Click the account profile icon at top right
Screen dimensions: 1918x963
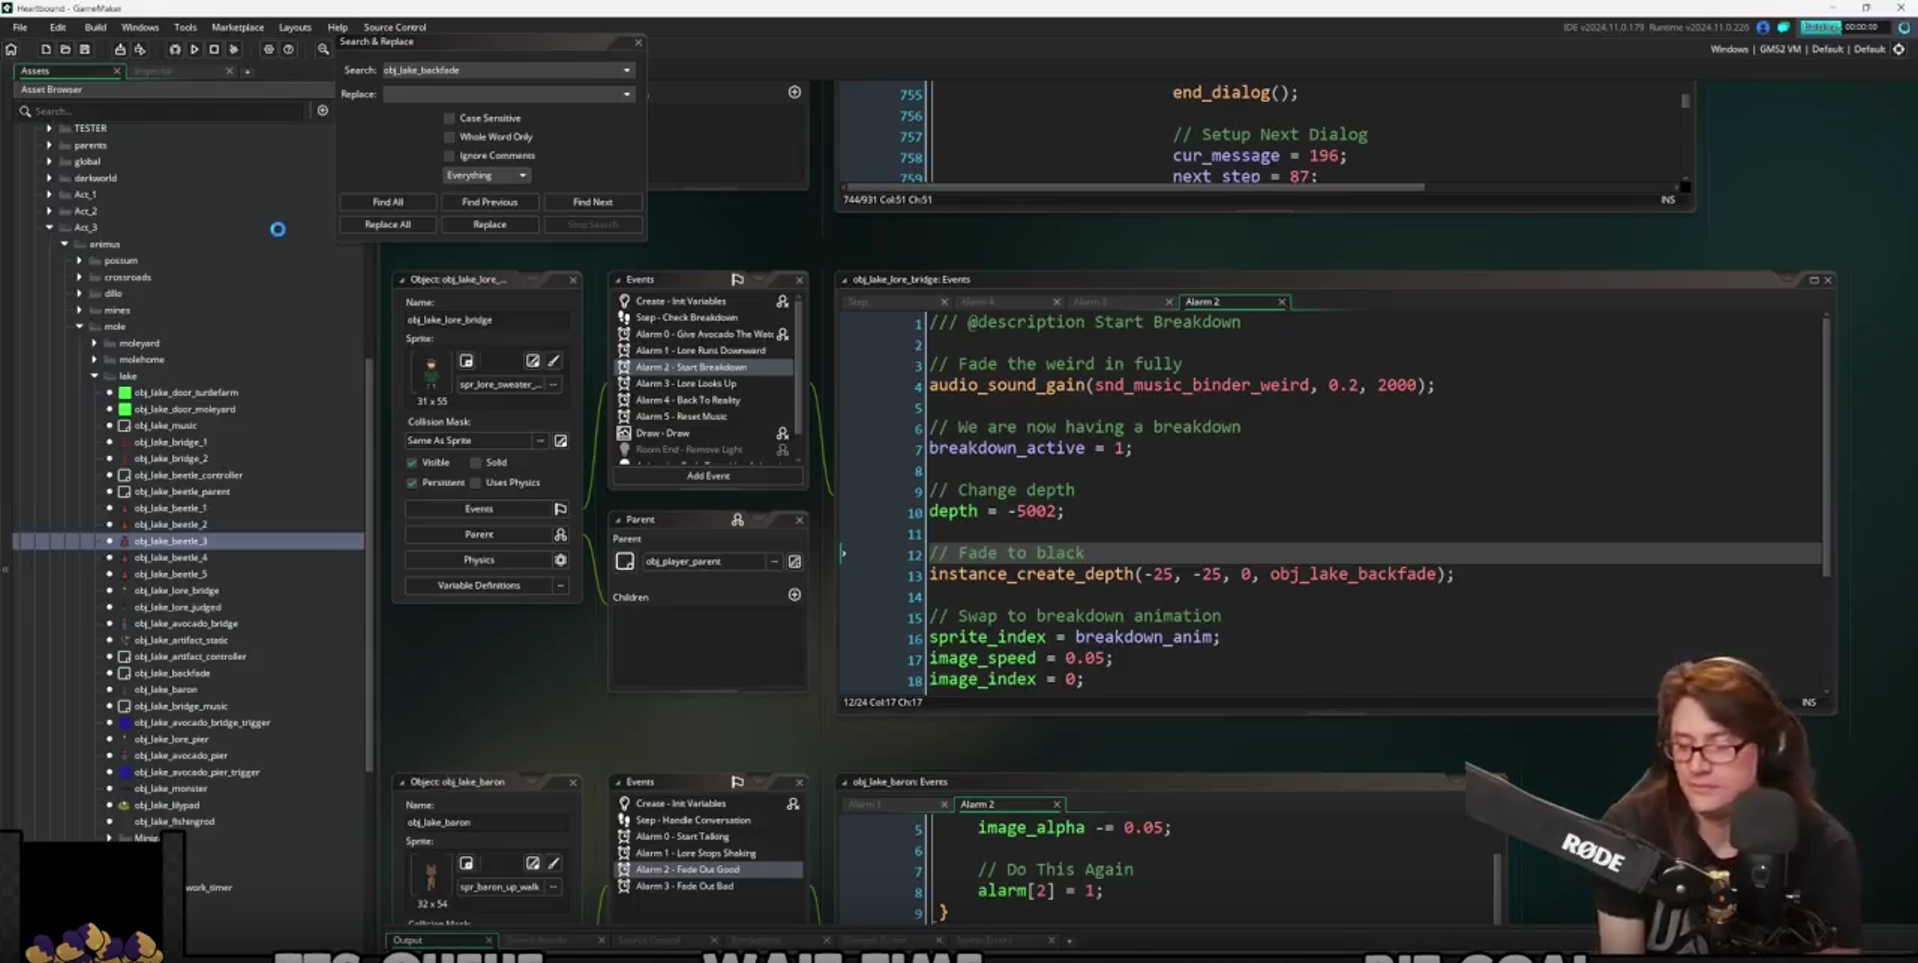[1763, 27]
